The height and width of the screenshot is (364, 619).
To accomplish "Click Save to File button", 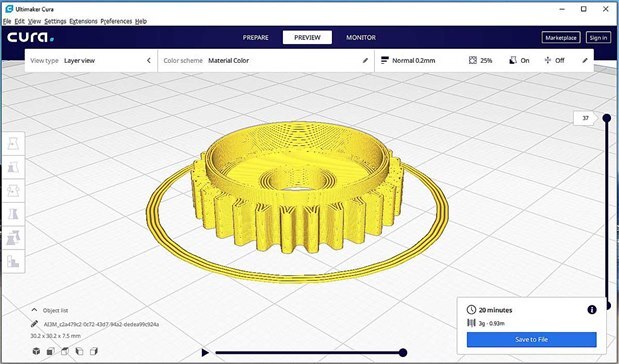I will [x=531, y=340].
